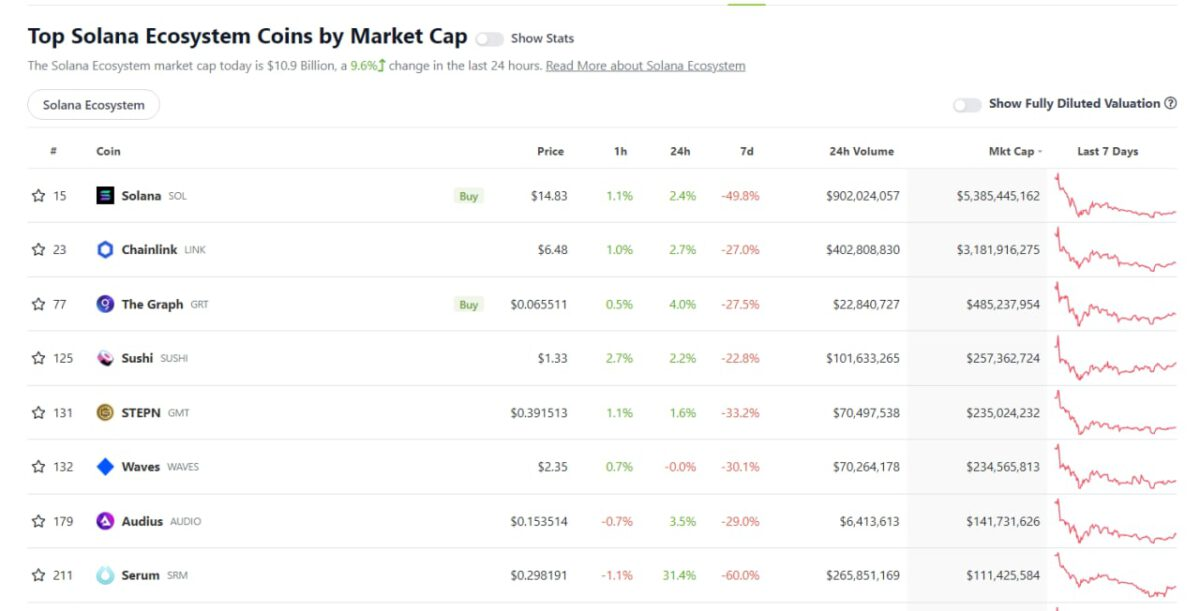Click the Solana coin logo icon
1200x611 pixels.
[x=105, y=196]
